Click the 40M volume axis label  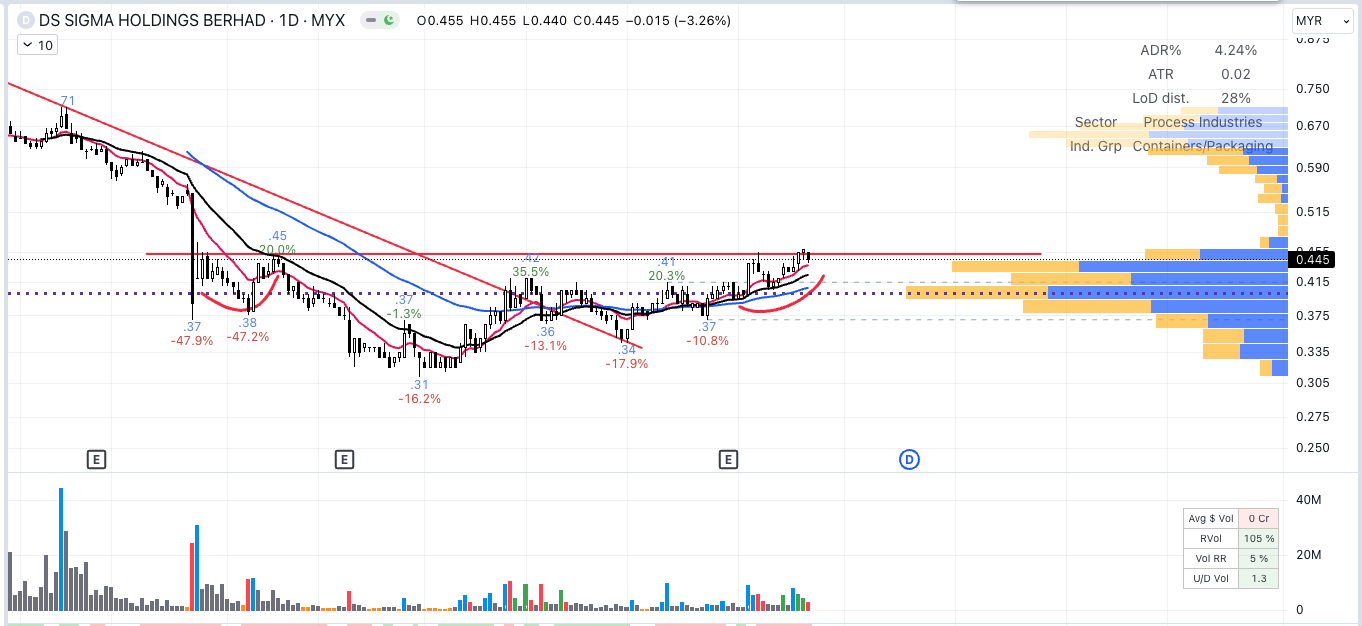coord(1310,499)
